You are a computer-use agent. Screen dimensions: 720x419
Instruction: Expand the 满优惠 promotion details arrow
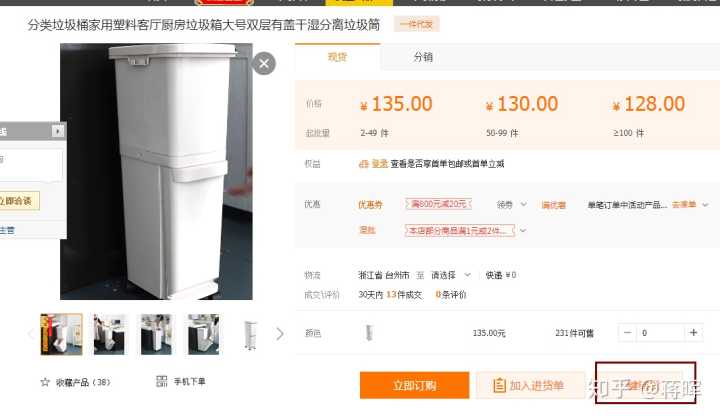coord(706,204)
